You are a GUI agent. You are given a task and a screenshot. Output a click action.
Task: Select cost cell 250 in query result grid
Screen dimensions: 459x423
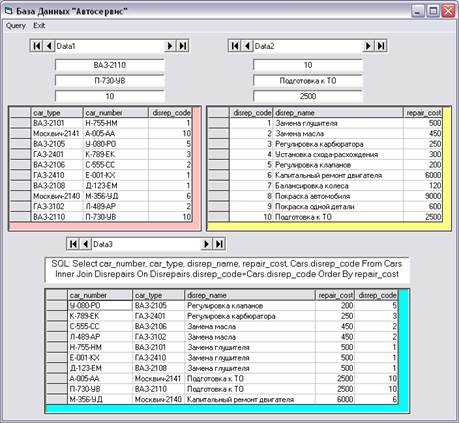335,316
